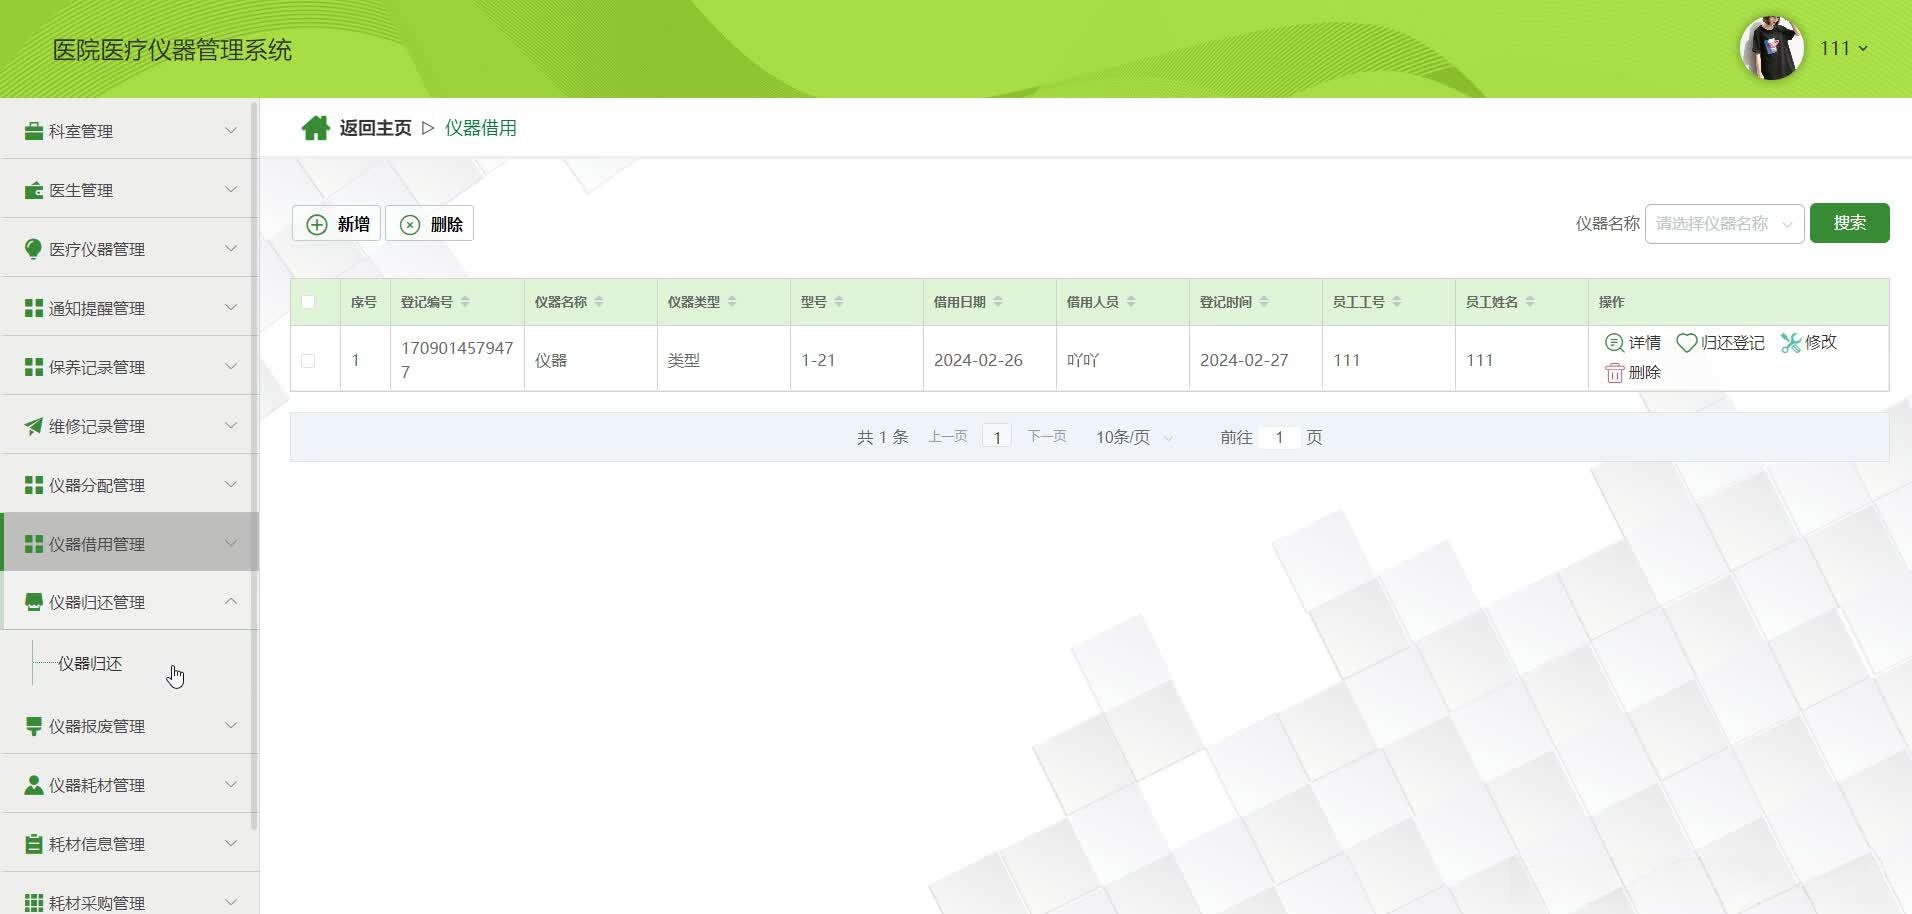Check the header select-all checkbox
The image size is (1912, 914).
pos(310,301)
